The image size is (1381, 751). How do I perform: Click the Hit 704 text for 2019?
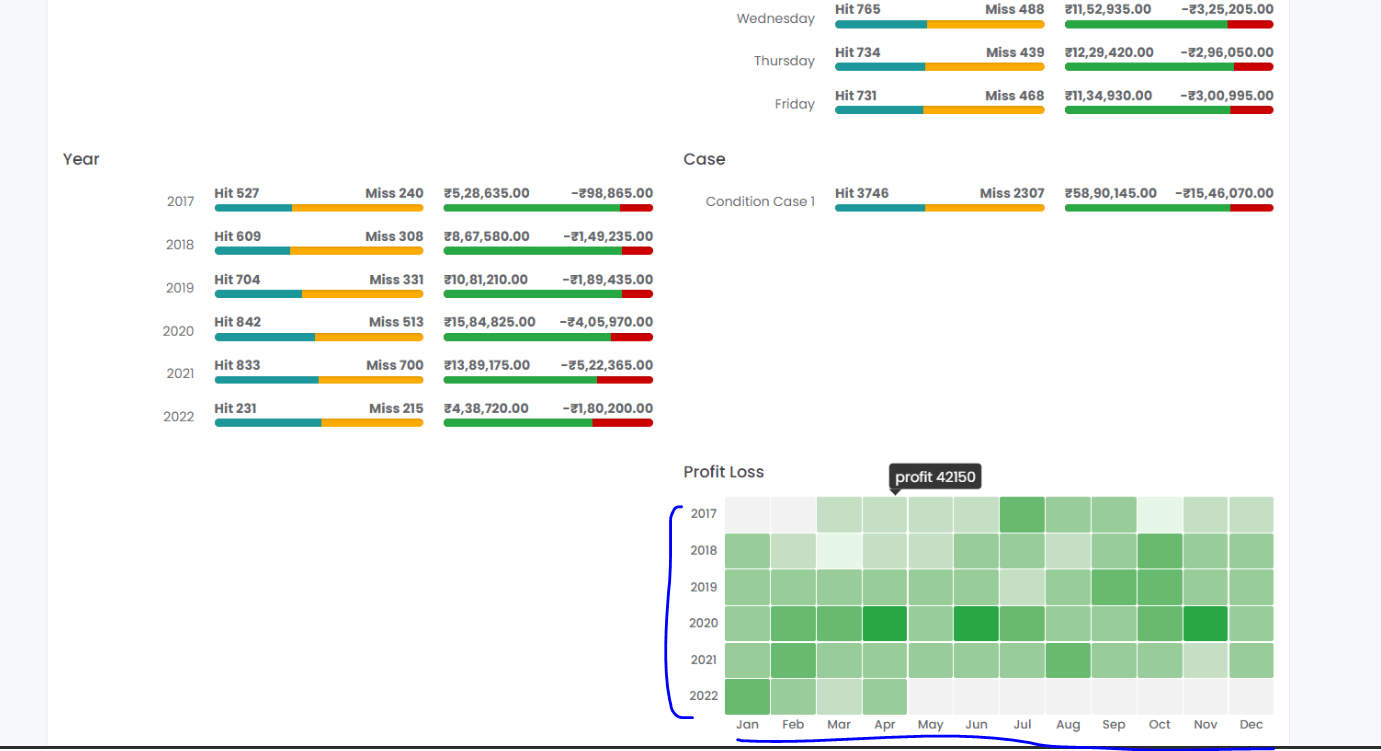click(237, 279)
